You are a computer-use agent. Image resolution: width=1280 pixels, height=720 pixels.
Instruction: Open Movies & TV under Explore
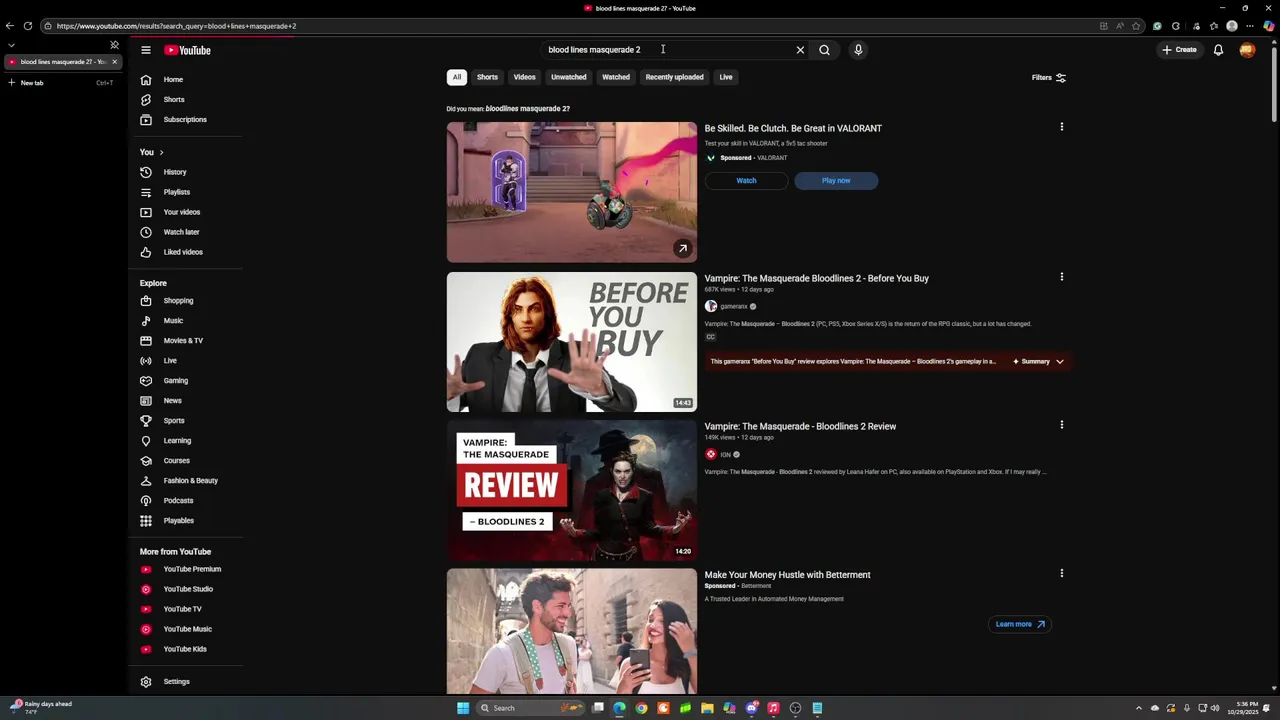tap(185, 341)
